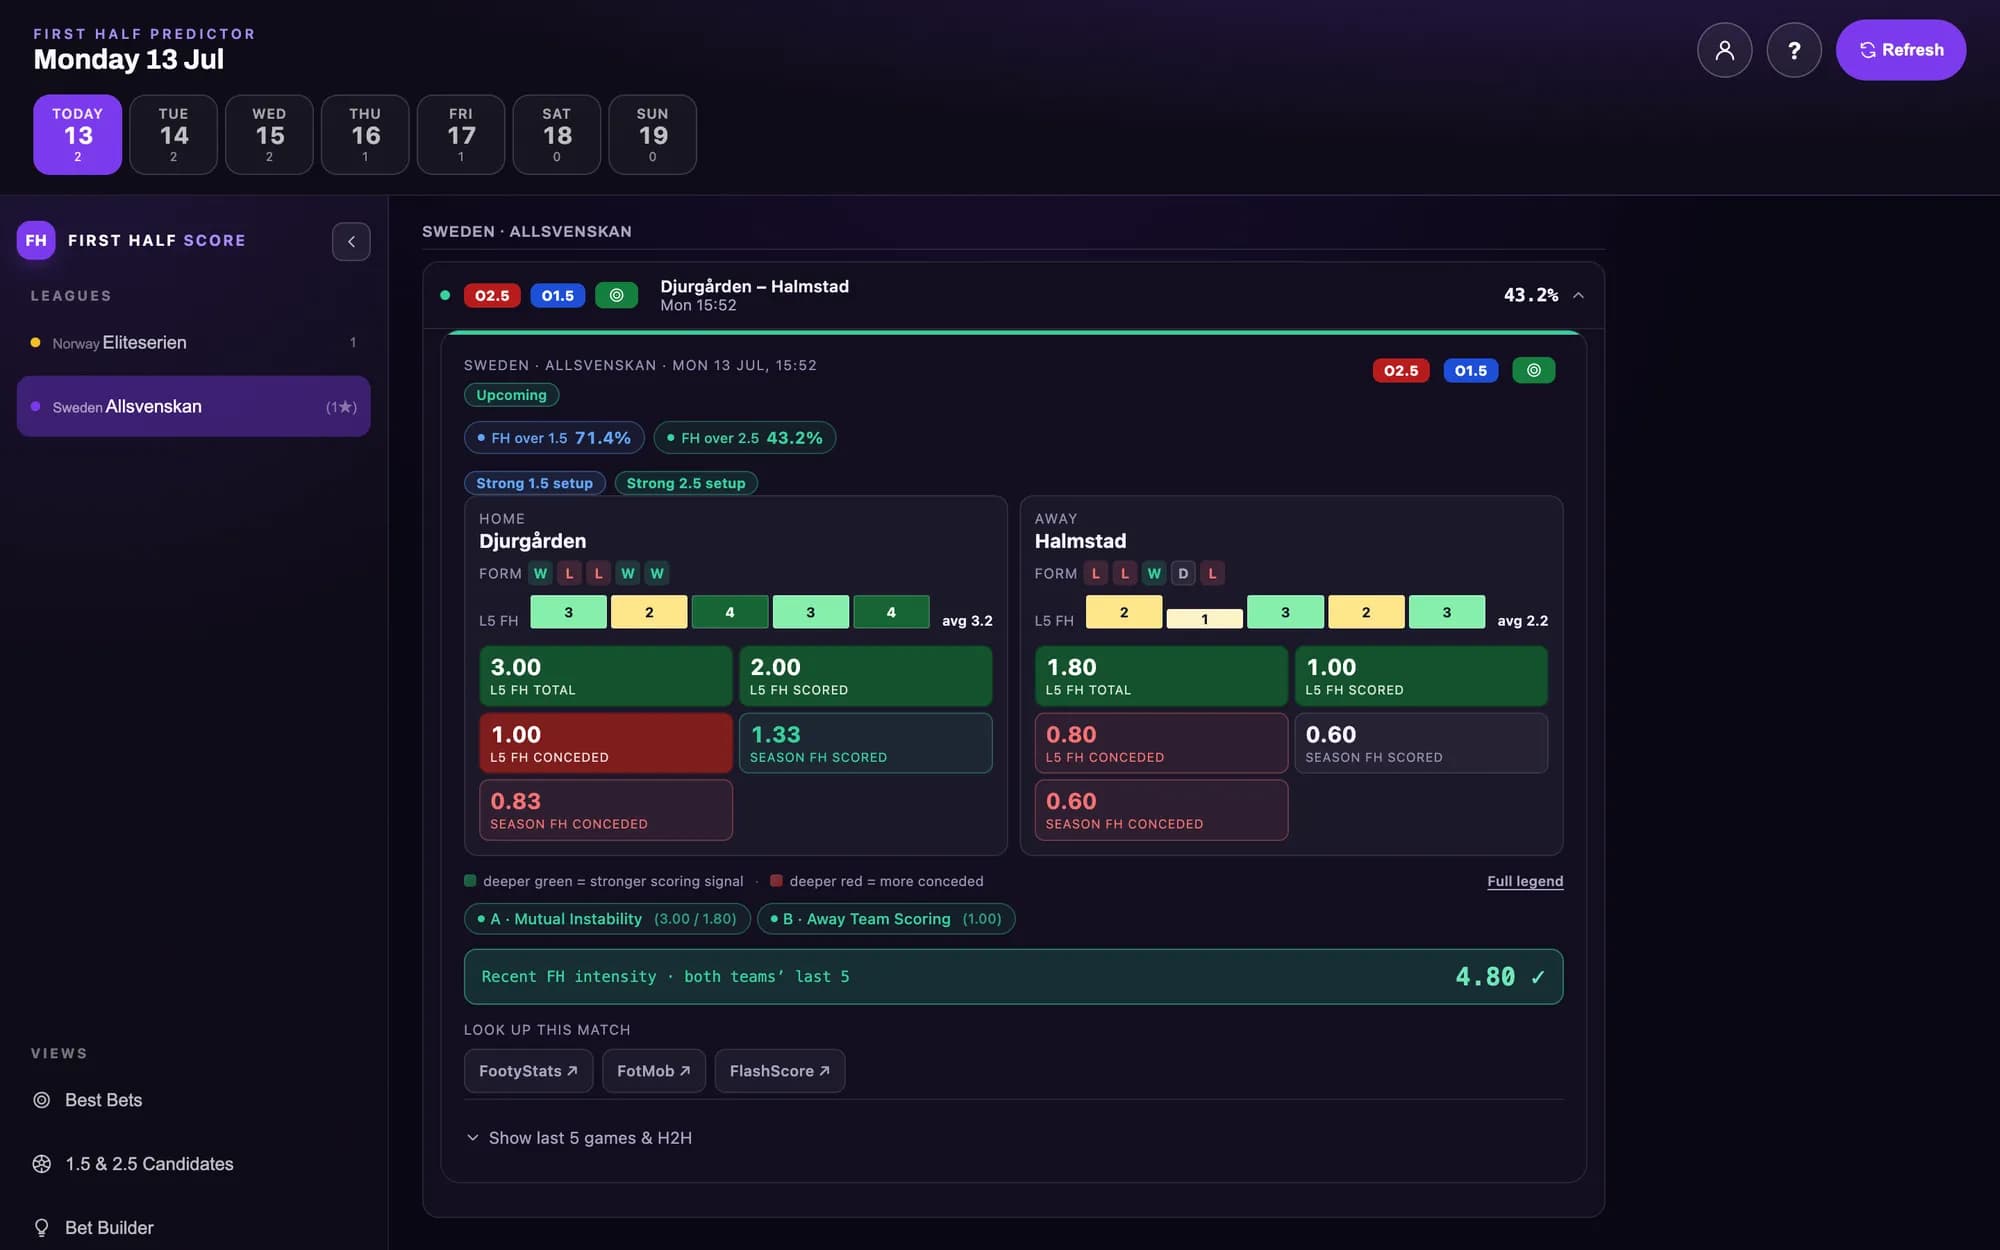Open the Full legend link
Image resolution: width=2000 pixels, height=1250 pixels.
(1525, 881)
